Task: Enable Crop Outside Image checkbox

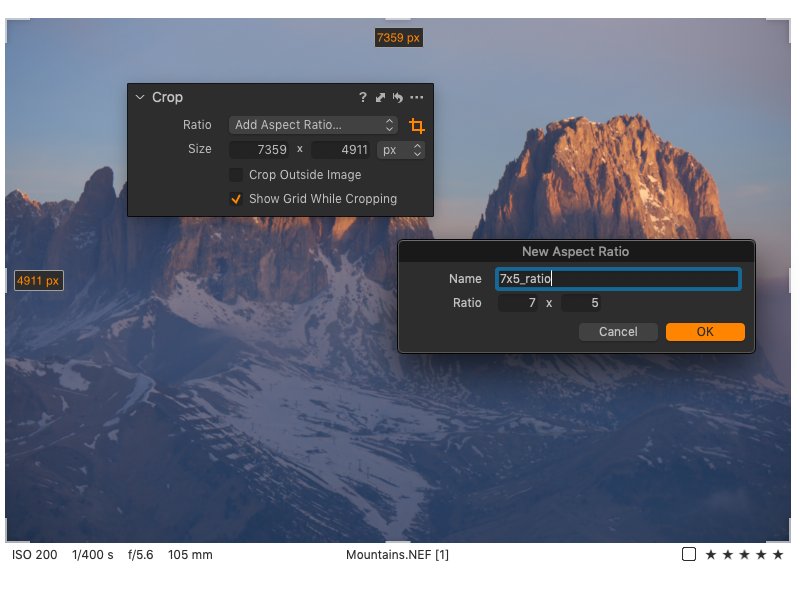Action: (x=236, y=175)
